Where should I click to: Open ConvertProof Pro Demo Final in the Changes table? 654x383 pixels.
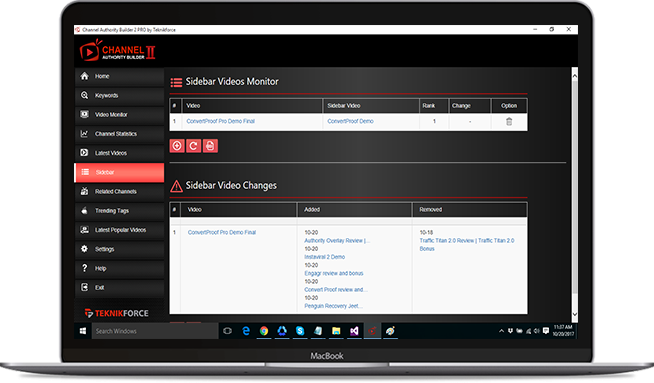tap(222, 232)
